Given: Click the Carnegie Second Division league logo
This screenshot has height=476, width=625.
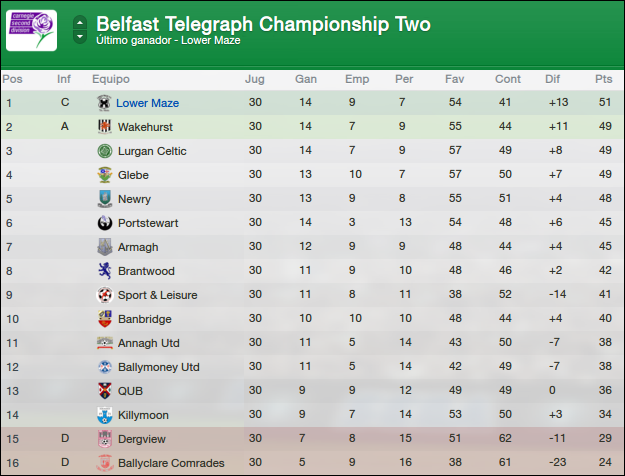Looking at the screenshot, I should click(x=31, y=30).
